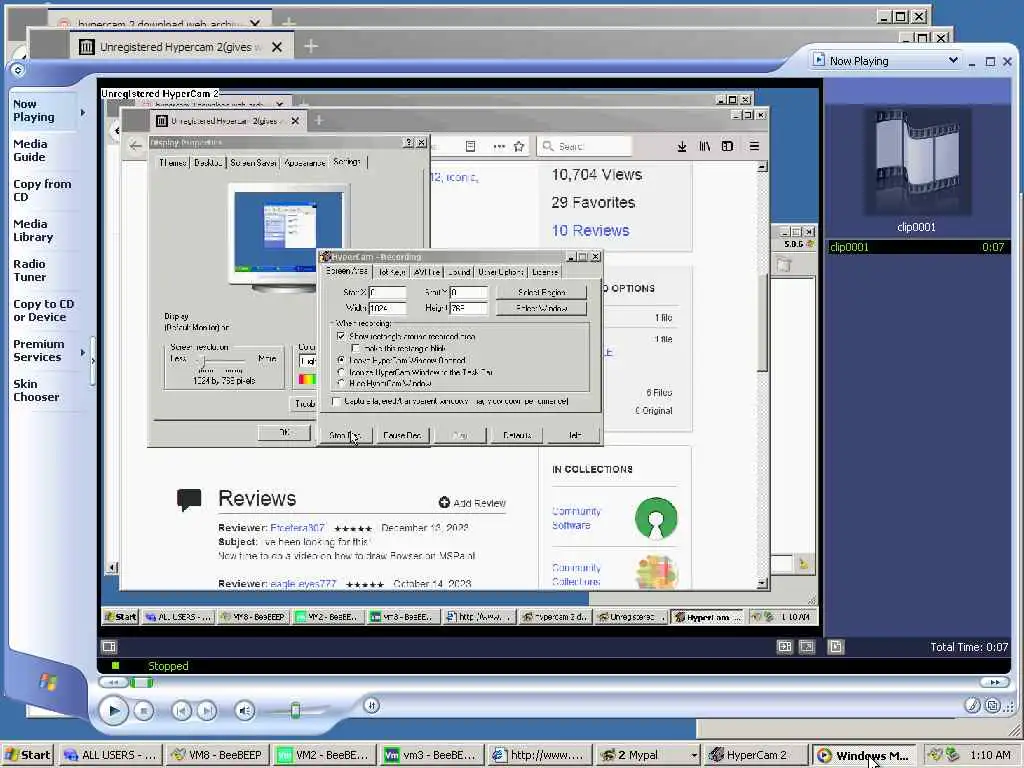The height and width of the screenshot is (768, 1024).
Task: Switch to HyperCam 2 taskbar button
Action: tap(756, 755)
